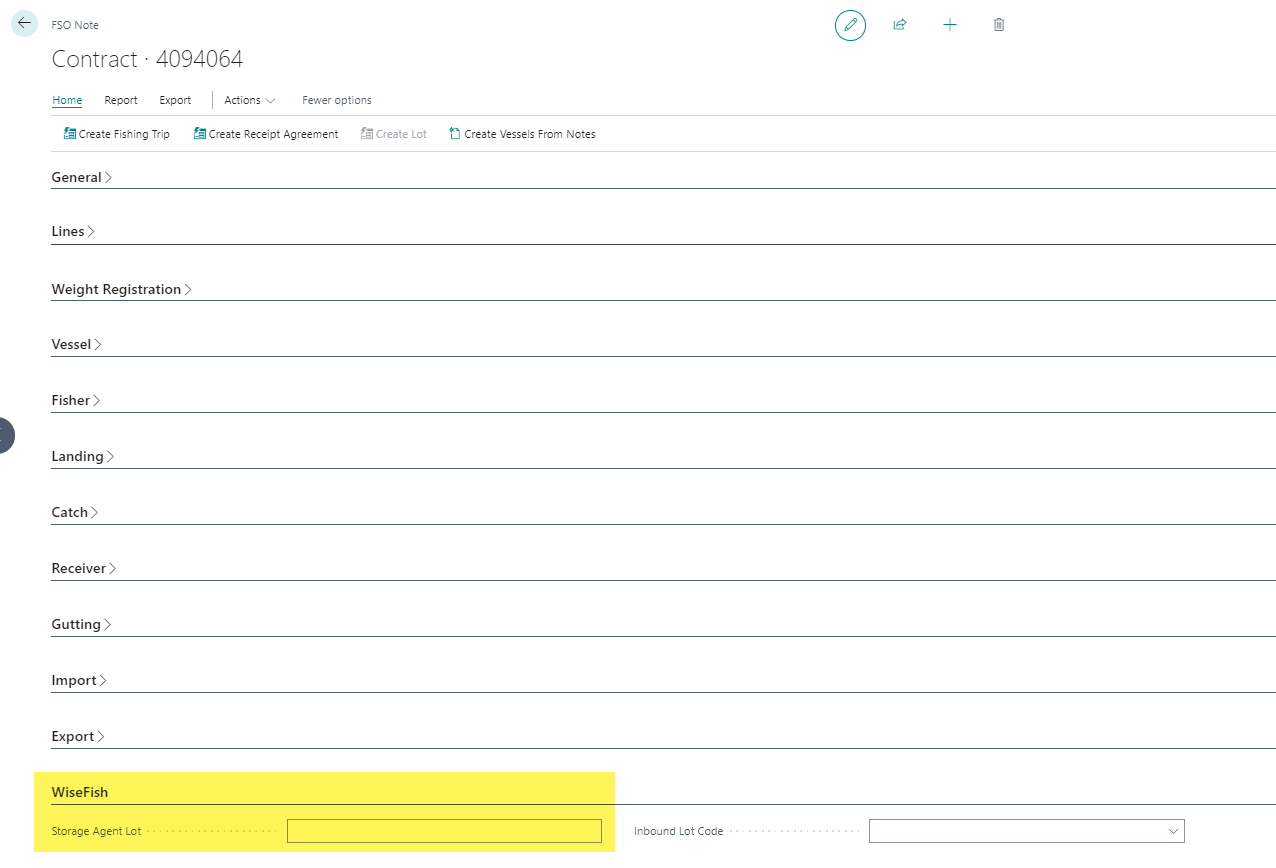Viewport: 1276px width, 868px height.
Task: Run Create Vessels From Notes
Action: pyautogui.click(x=522, y=134)
